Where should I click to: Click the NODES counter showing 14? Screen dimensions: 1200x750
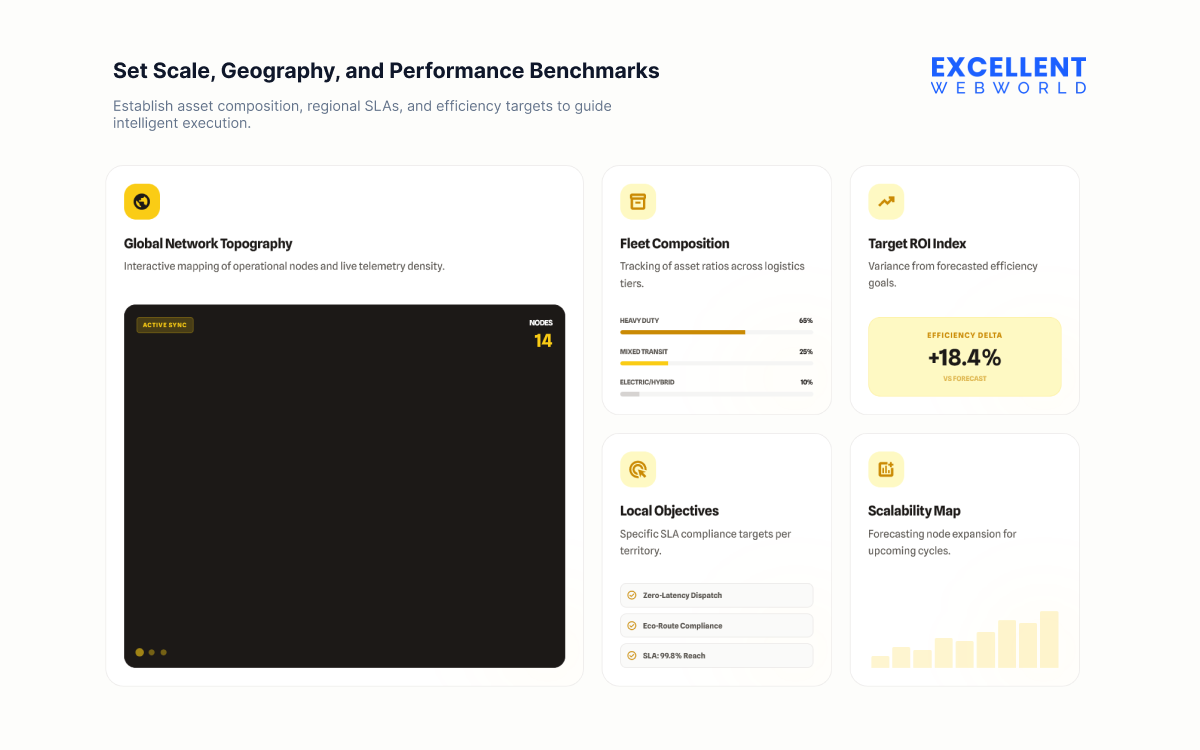[x=540, y=331]
